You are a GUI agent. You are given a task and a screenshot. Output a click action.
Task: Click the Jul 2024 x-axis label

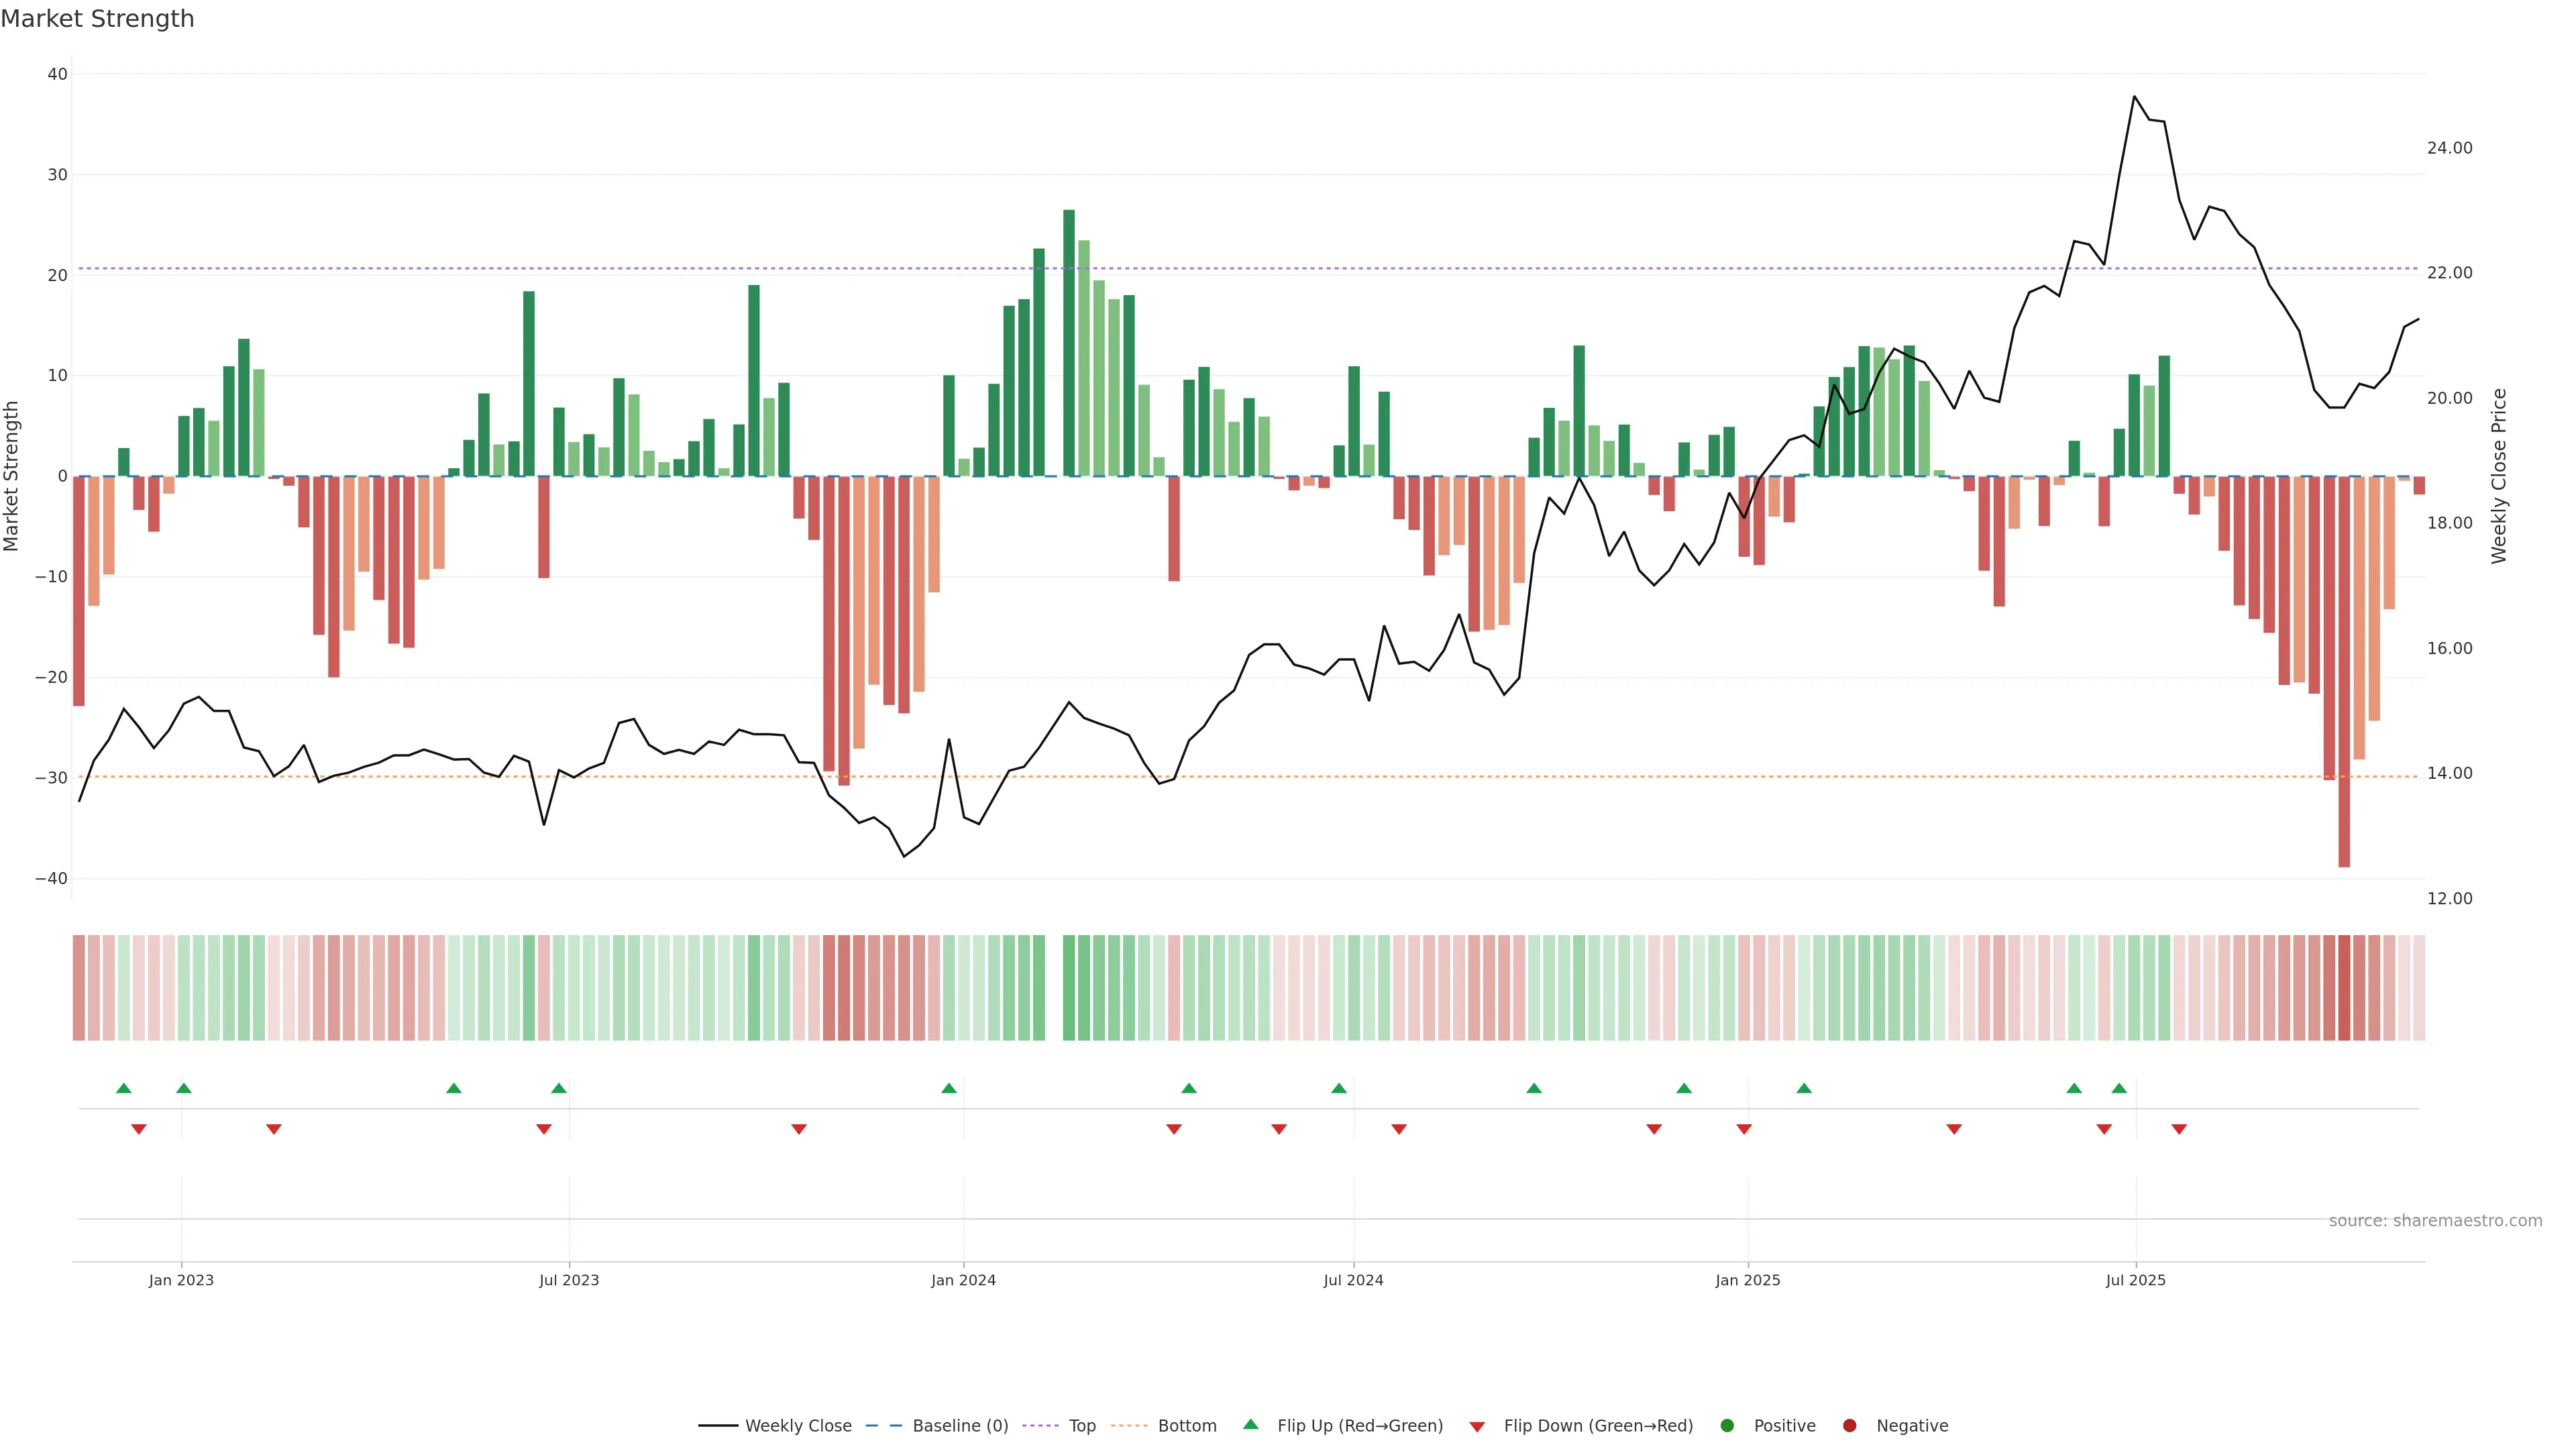click(1353, 1280)
